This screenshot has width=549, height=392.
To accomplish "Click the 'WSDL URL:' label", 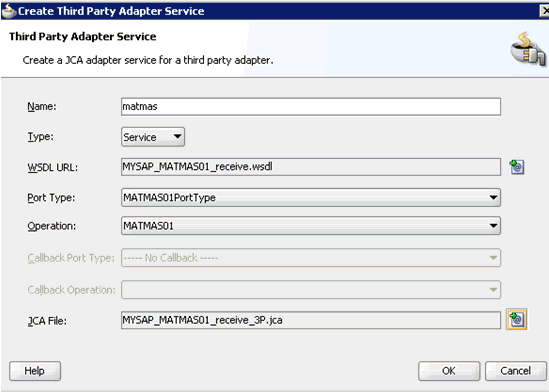I will [53, 168].
